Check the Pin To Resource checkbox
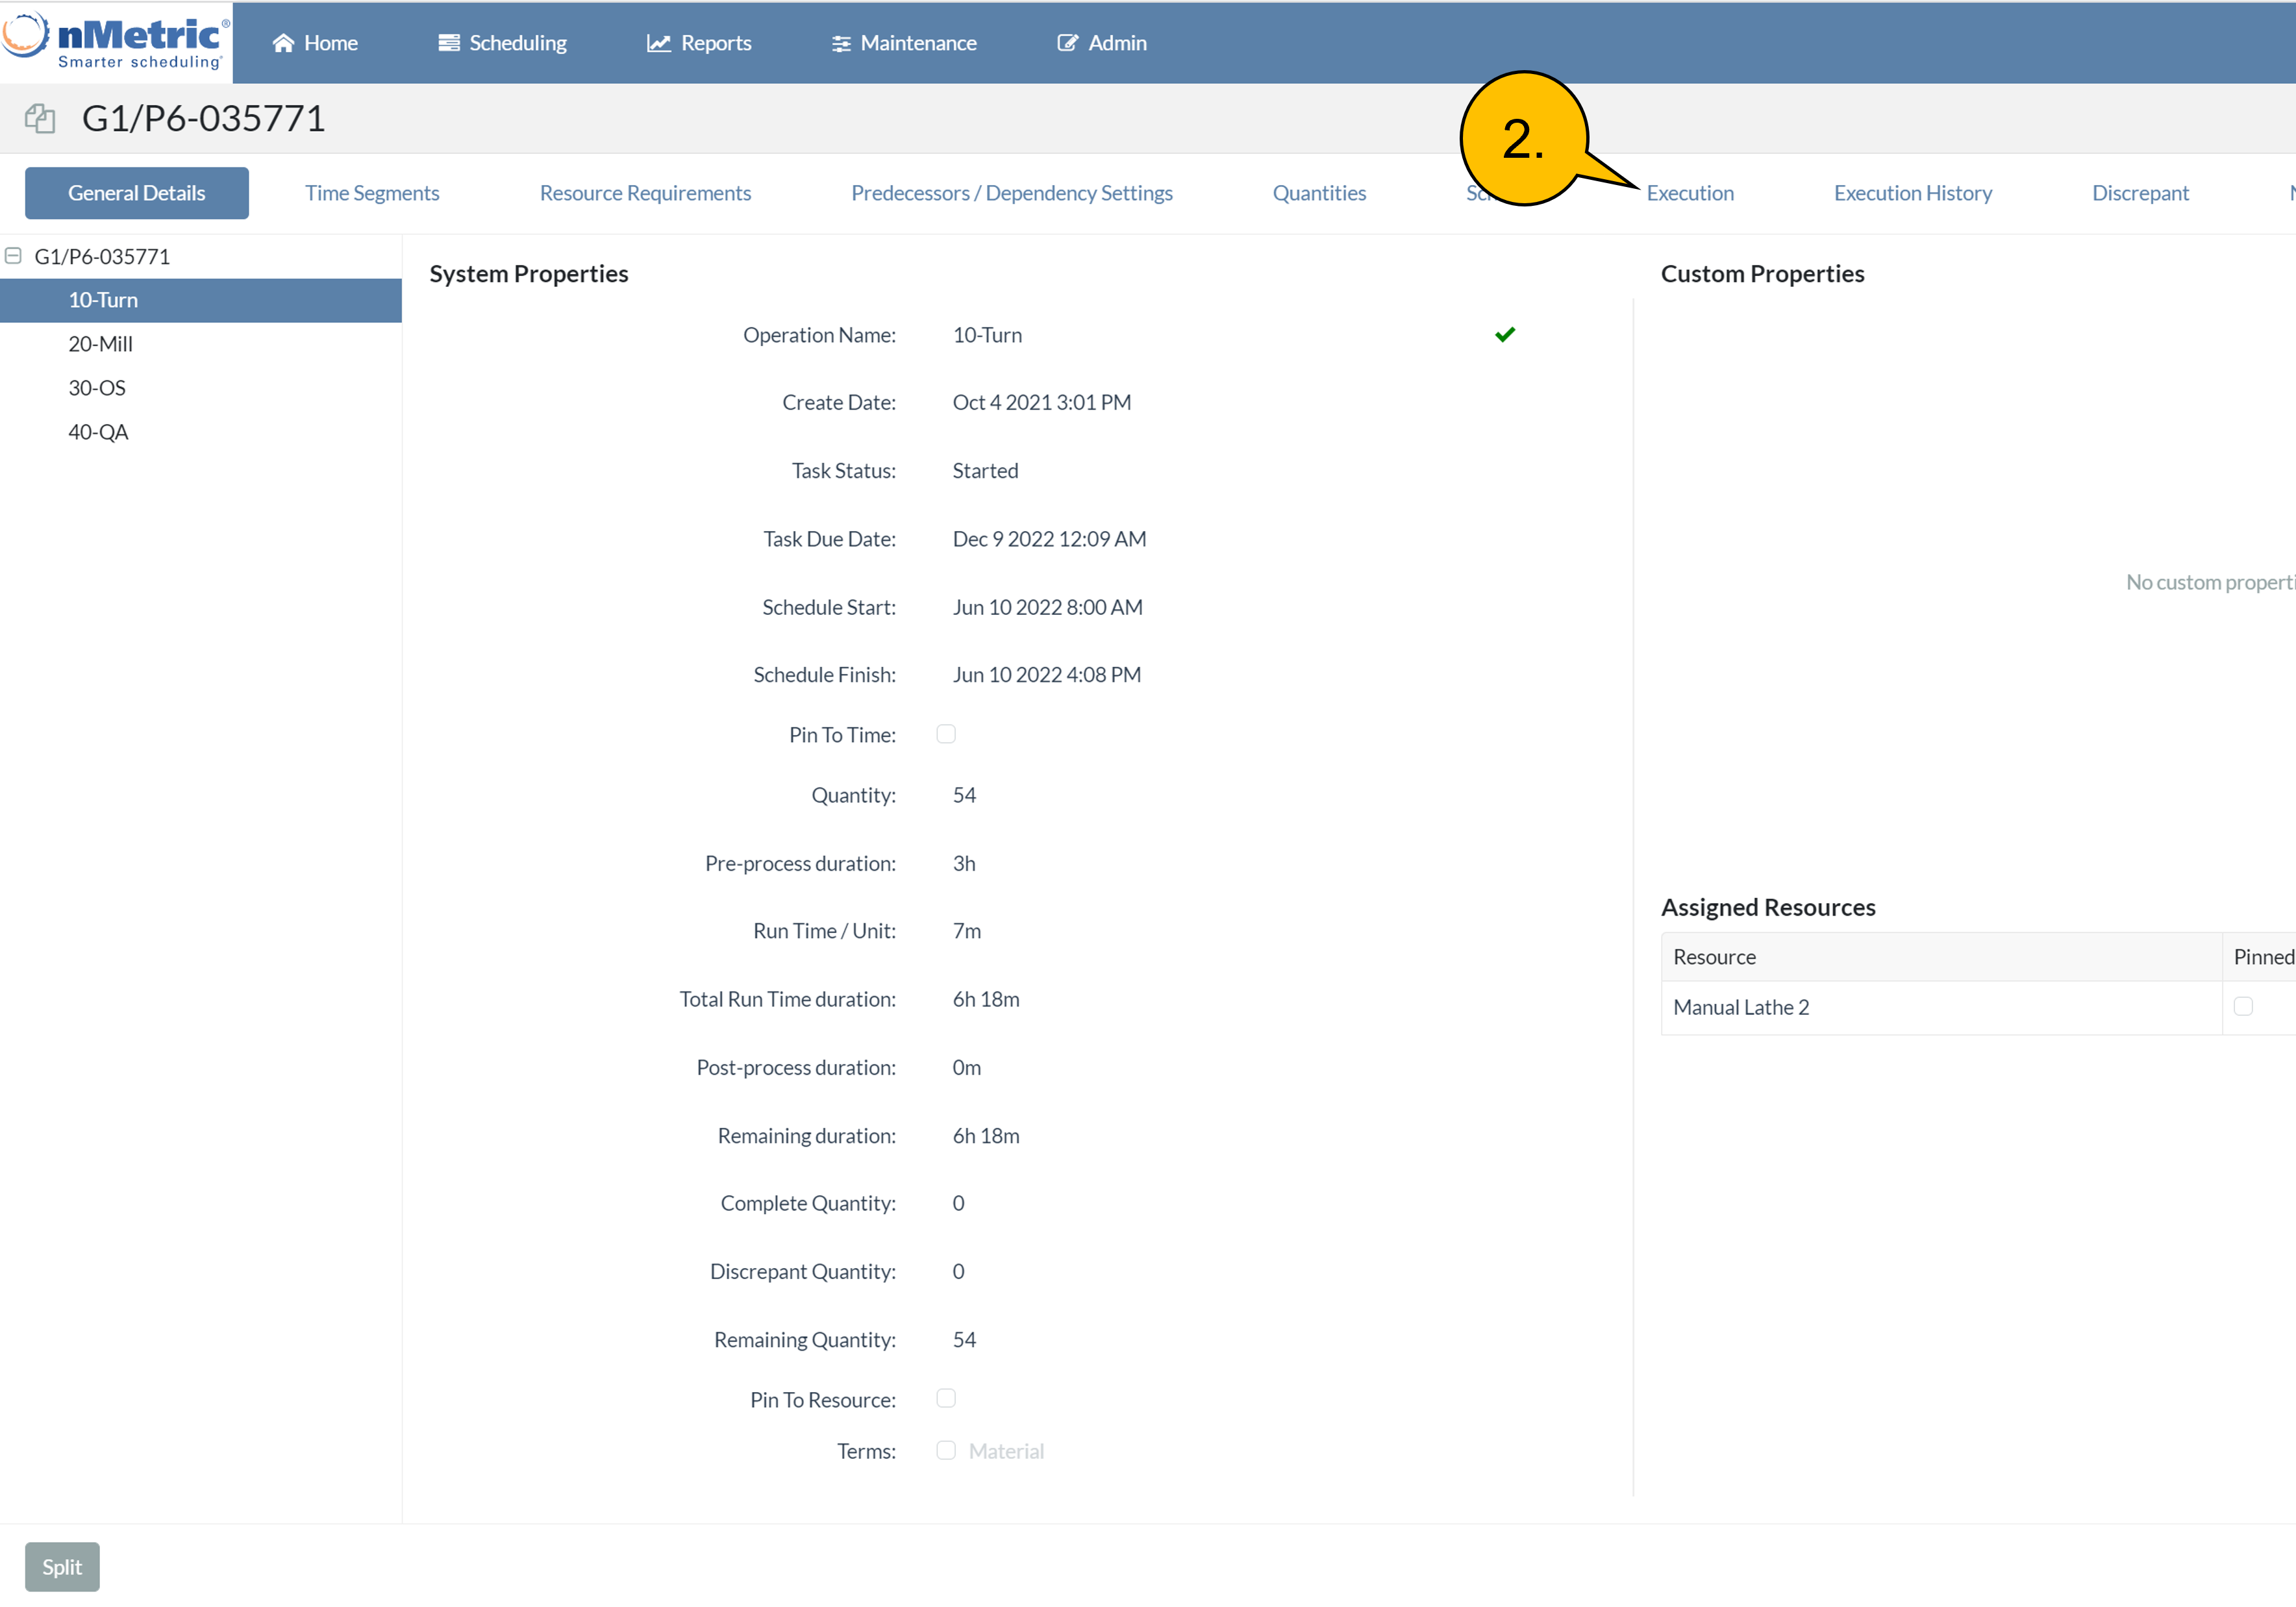 [x=945, y=1398]
